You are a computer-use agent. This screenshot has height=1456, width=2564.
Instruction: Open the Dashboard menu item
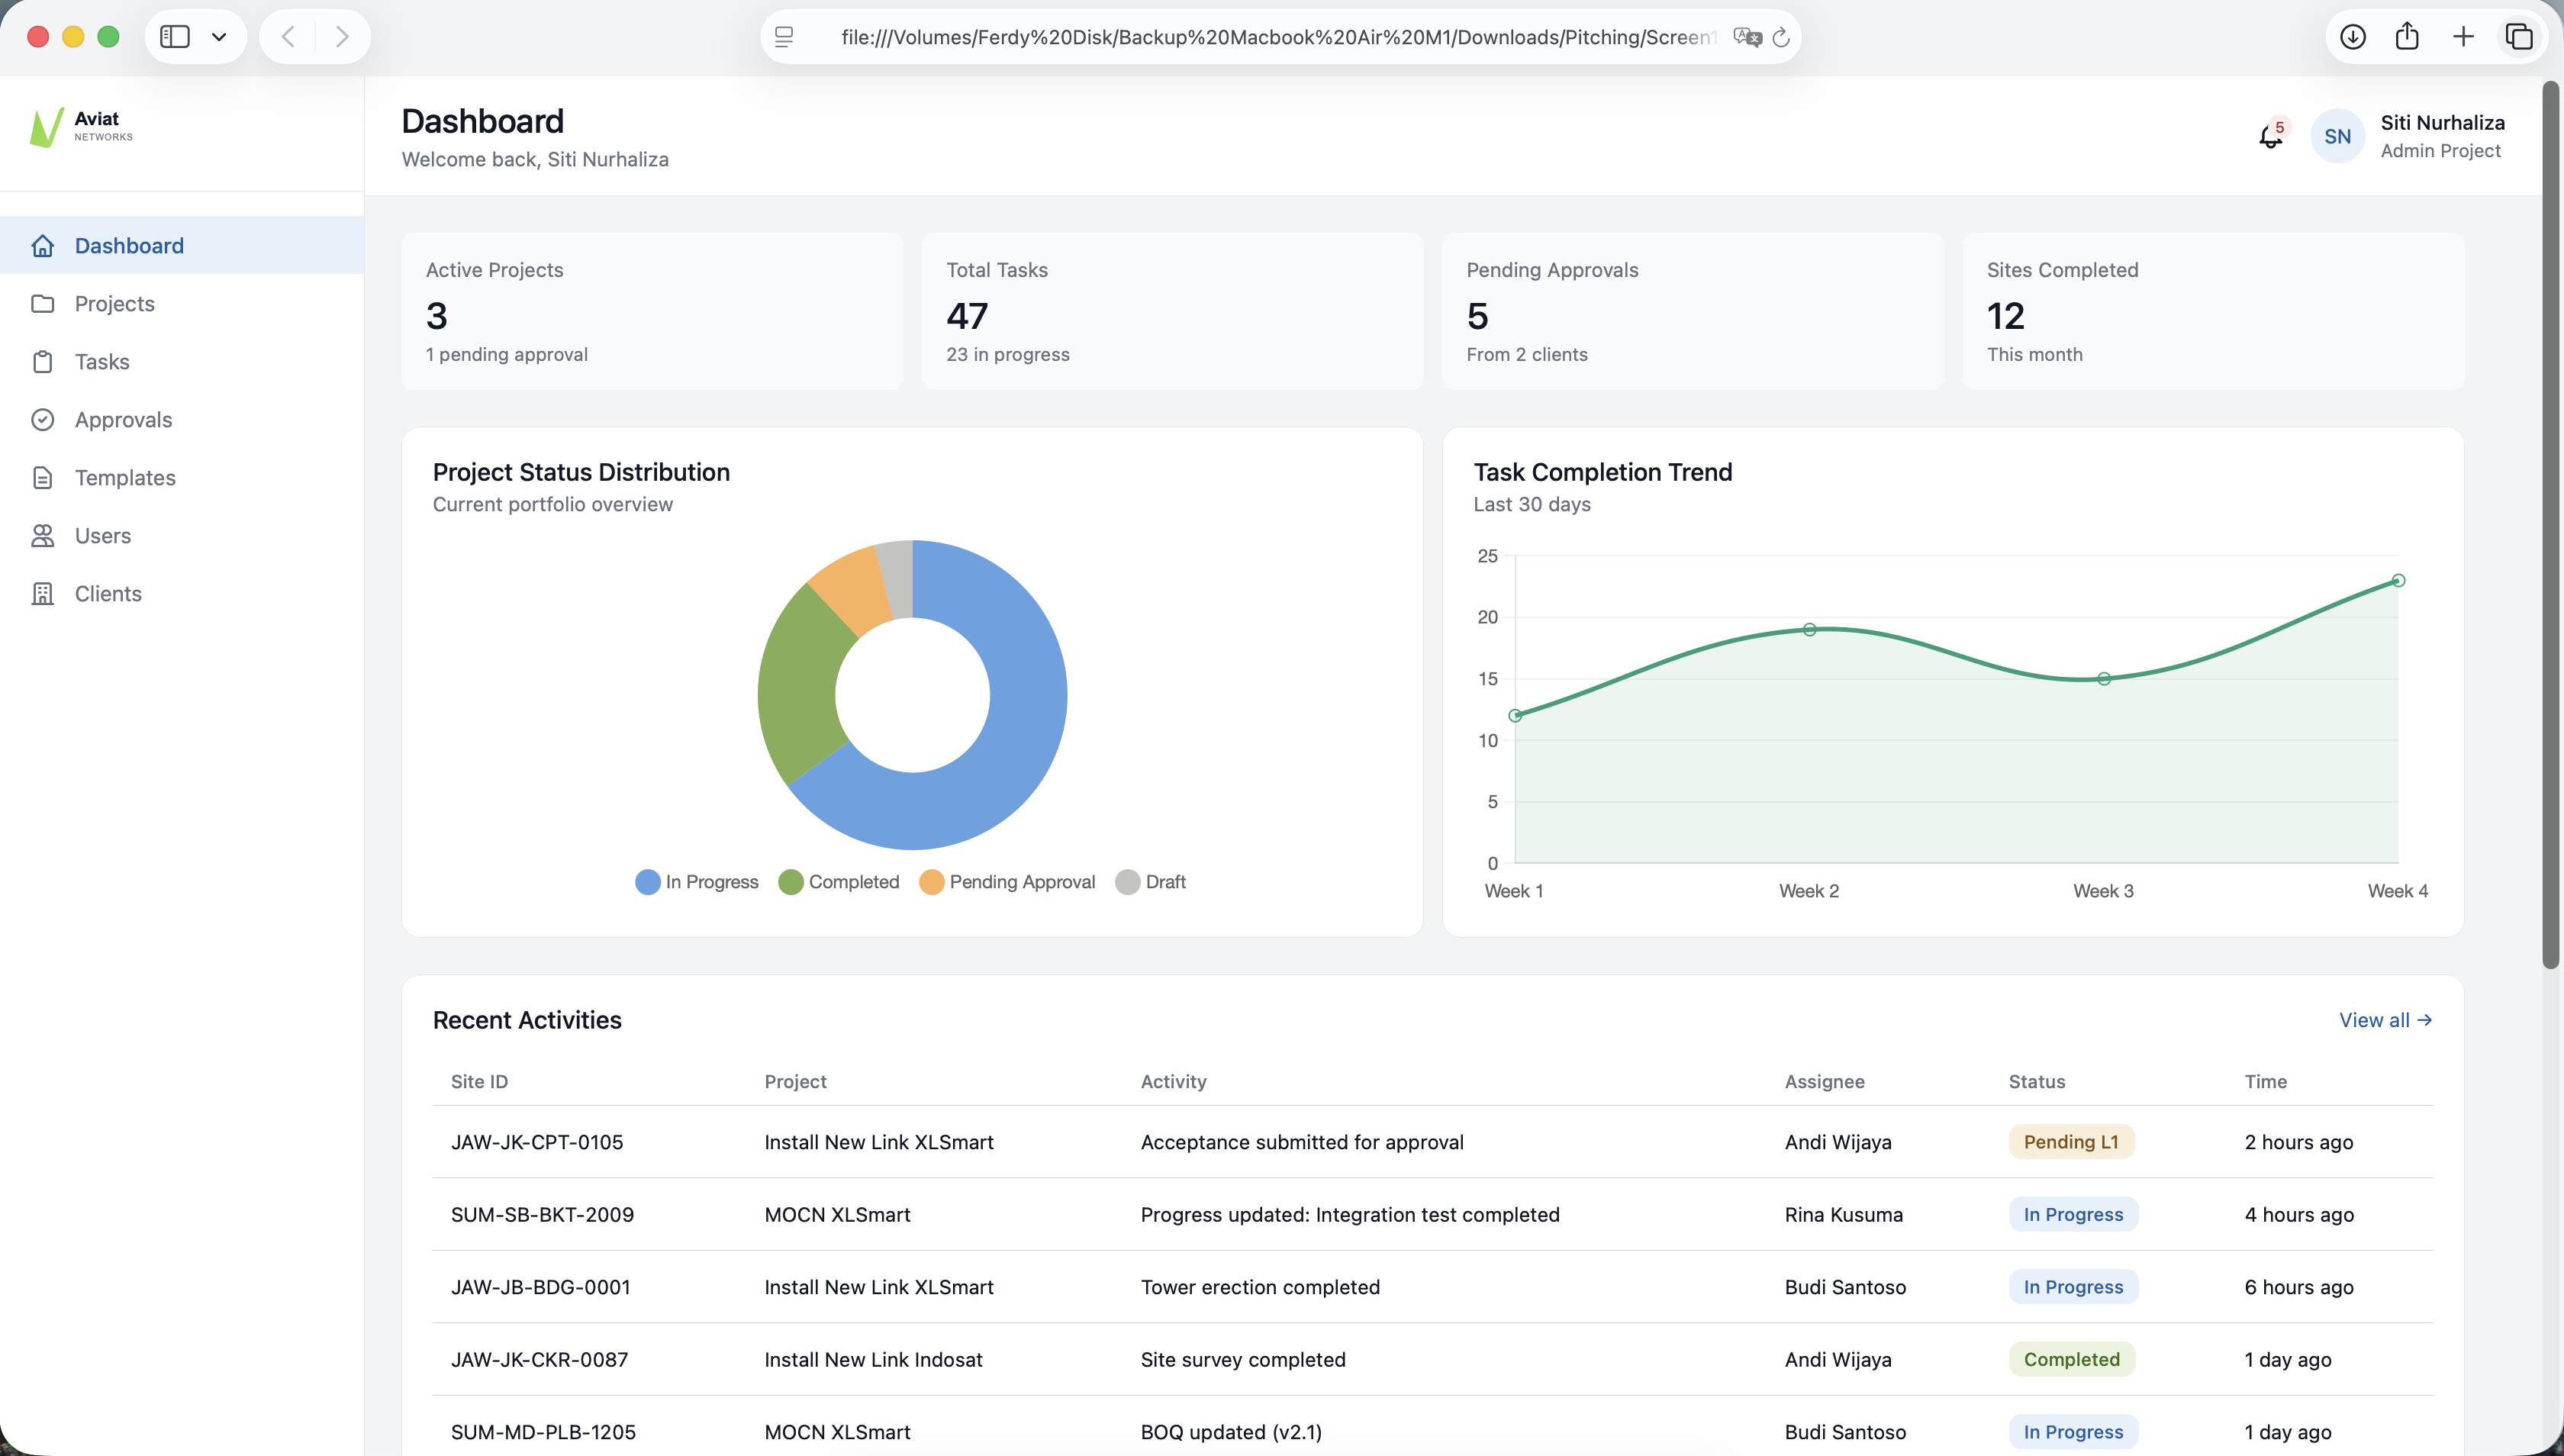point(182,246)
